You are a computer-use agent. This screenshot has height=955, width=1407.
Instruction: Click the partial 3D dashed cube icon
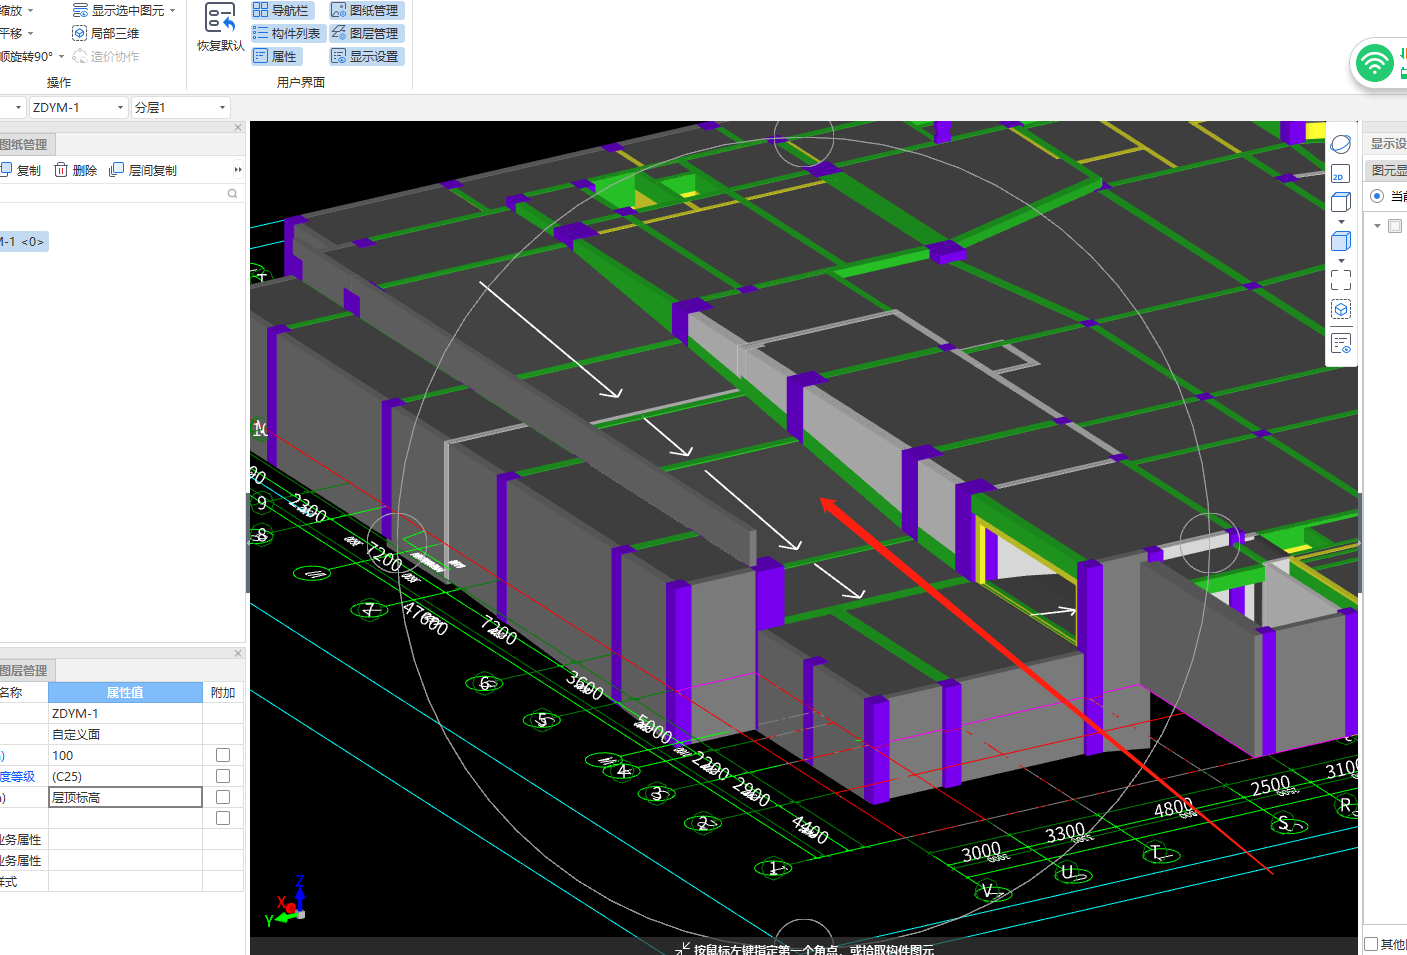pyautogui.click(x=1341, y=310)
